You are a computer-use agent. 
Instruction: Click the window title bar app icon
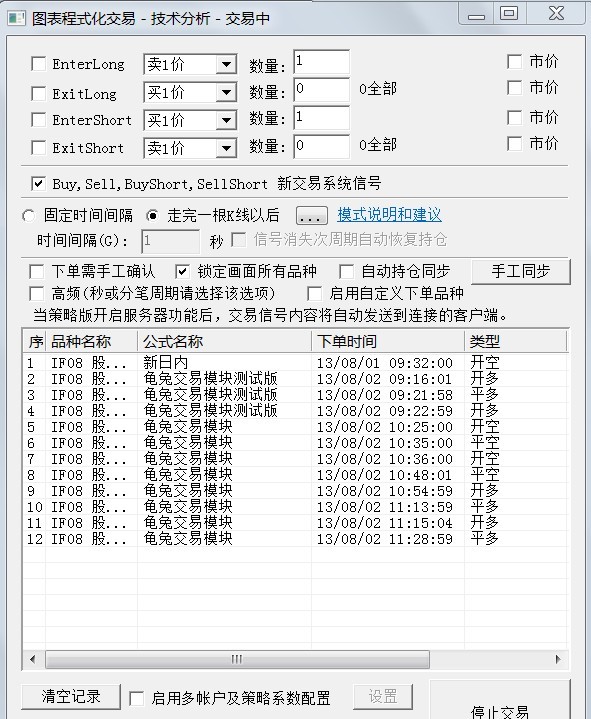[17, 18]
